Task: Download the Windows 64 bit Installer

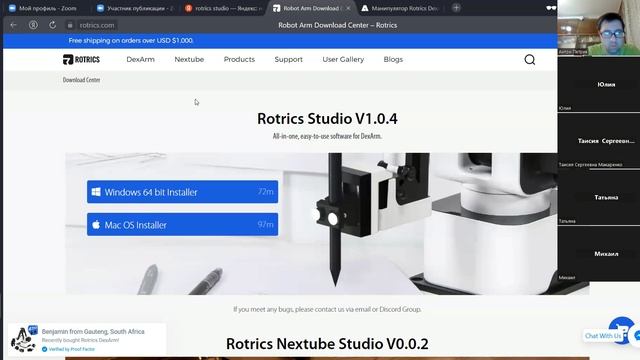Action: [182, 192]
